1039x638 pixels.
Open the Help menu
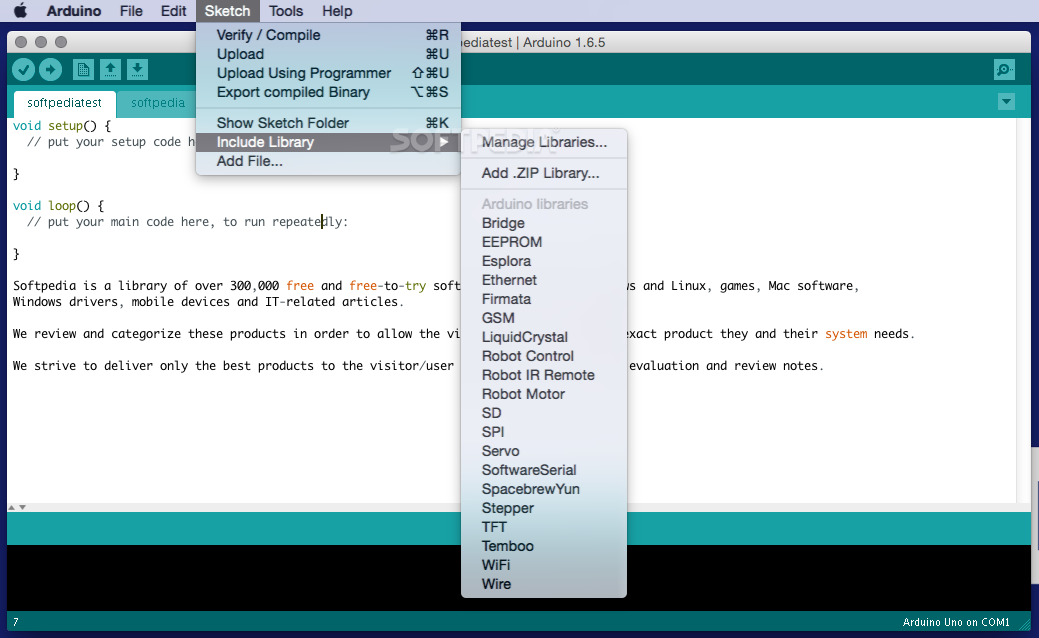[337, 11]
